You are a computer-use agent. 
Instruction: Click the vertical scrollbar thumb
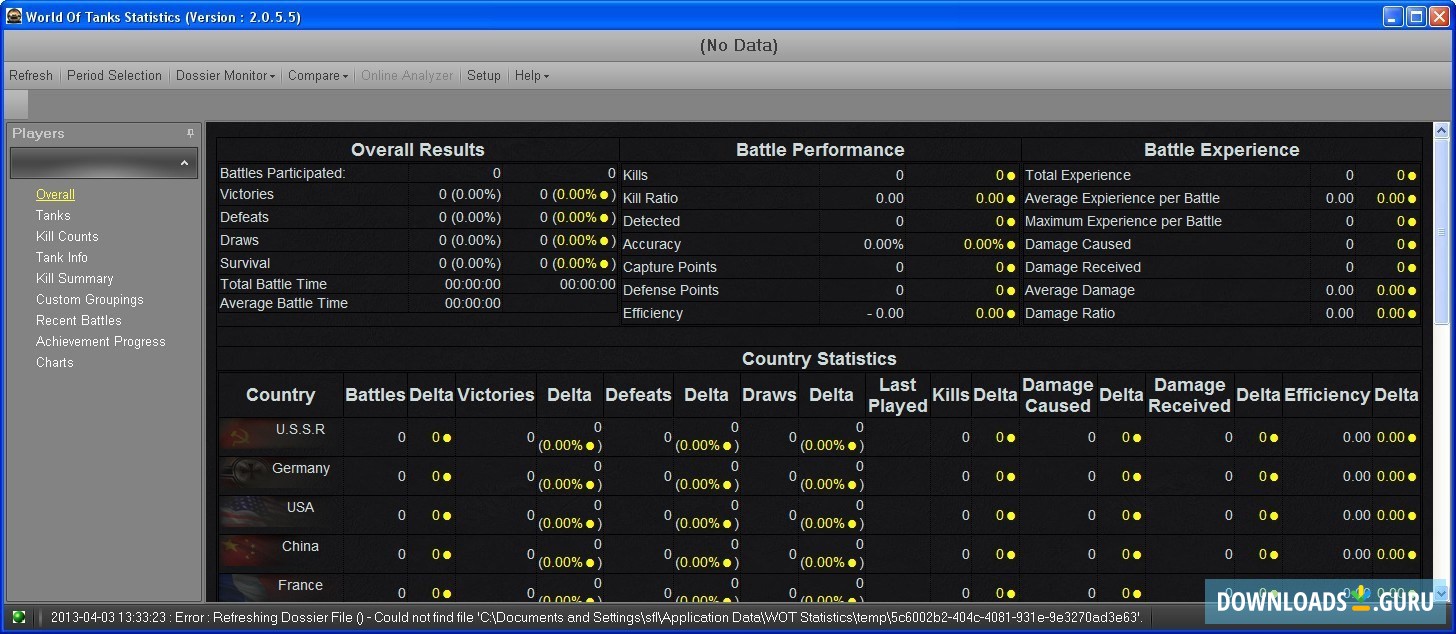pos(1441,232)
